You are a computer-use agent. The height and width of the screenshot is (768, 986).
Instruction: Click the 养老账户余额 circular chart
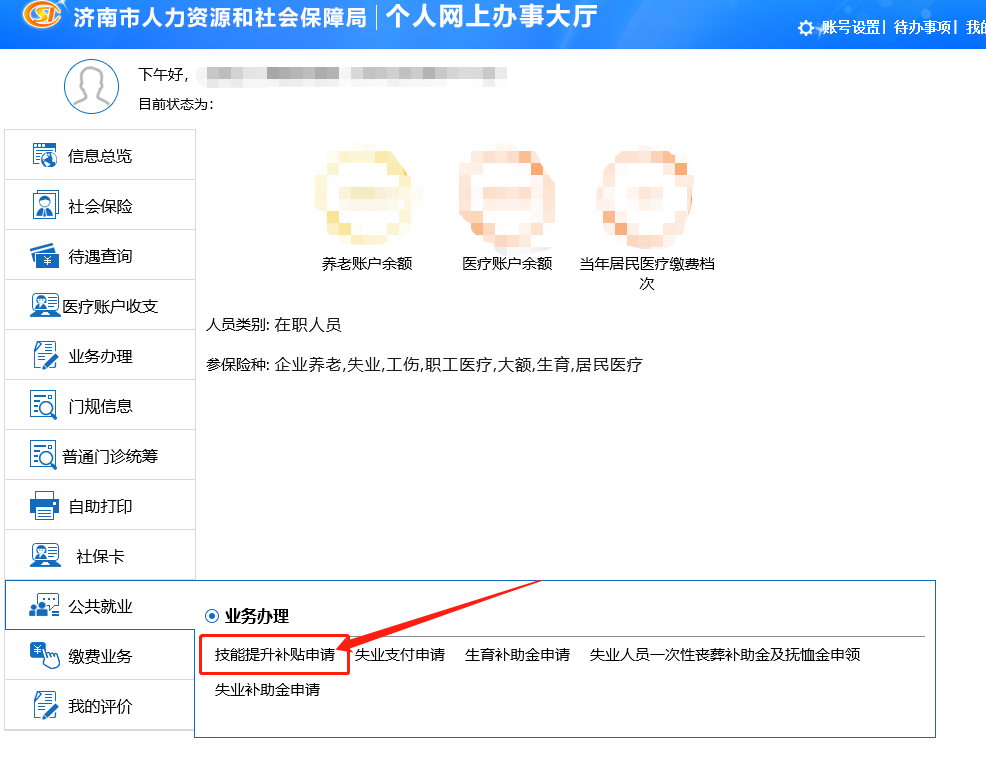pos(367,196)
